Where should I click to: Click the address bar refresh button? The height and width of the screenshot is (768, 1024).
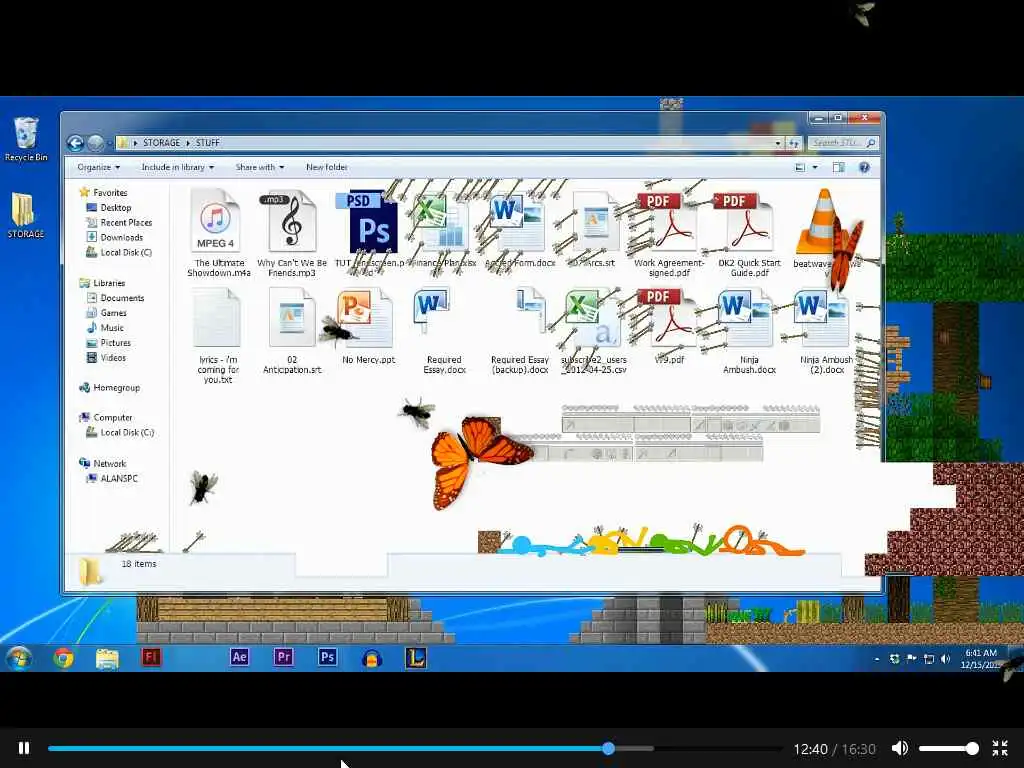tap(793, 142)
